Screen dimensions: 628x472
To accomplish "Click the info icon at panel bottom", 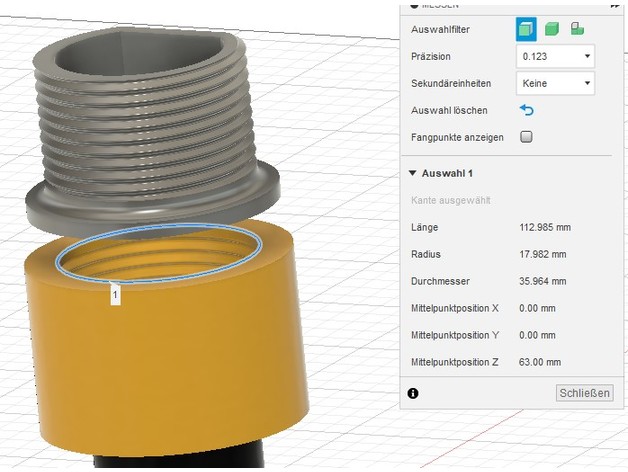I will (412, 393).
